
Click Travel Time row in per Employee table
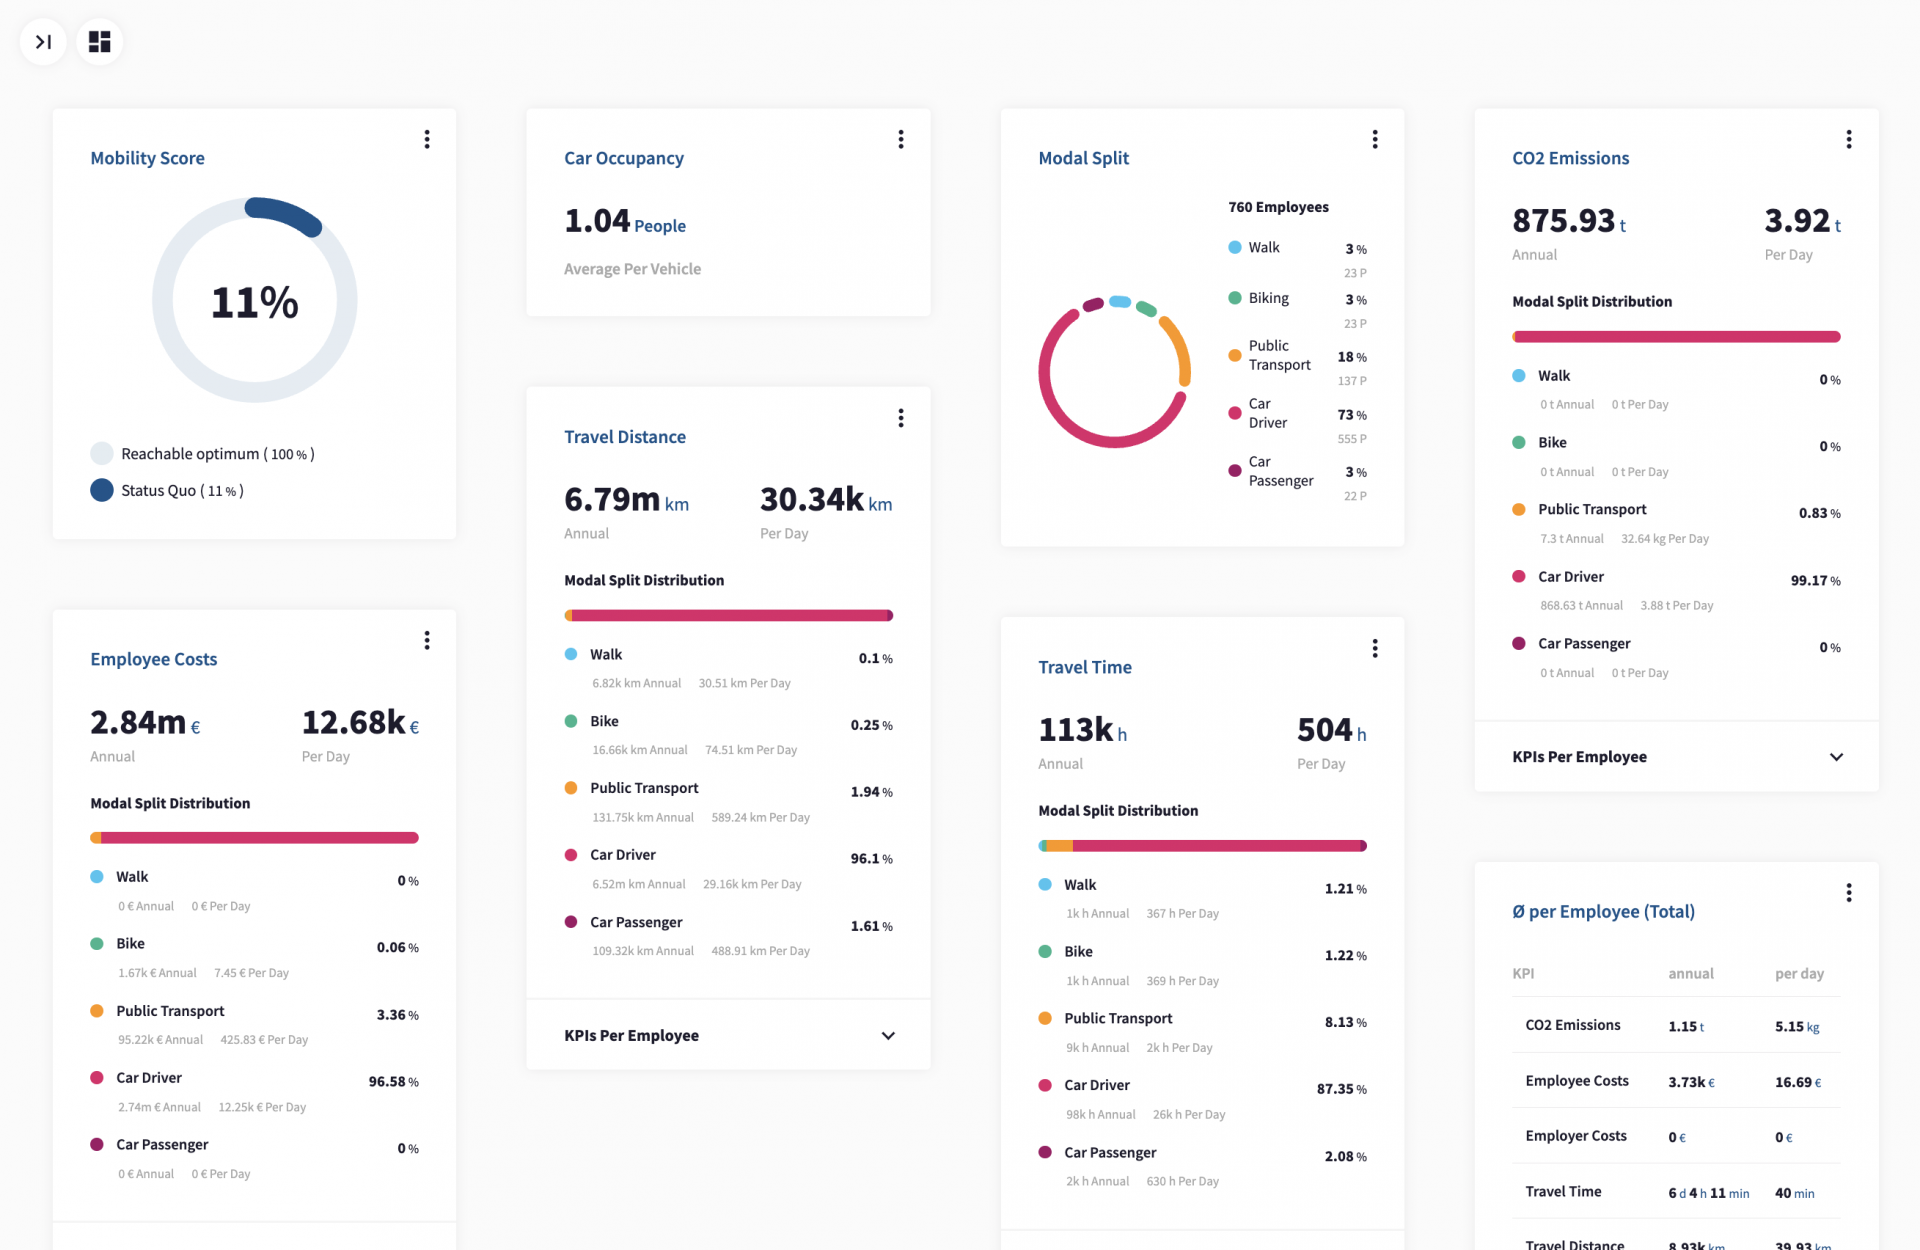[1676, 1192]
